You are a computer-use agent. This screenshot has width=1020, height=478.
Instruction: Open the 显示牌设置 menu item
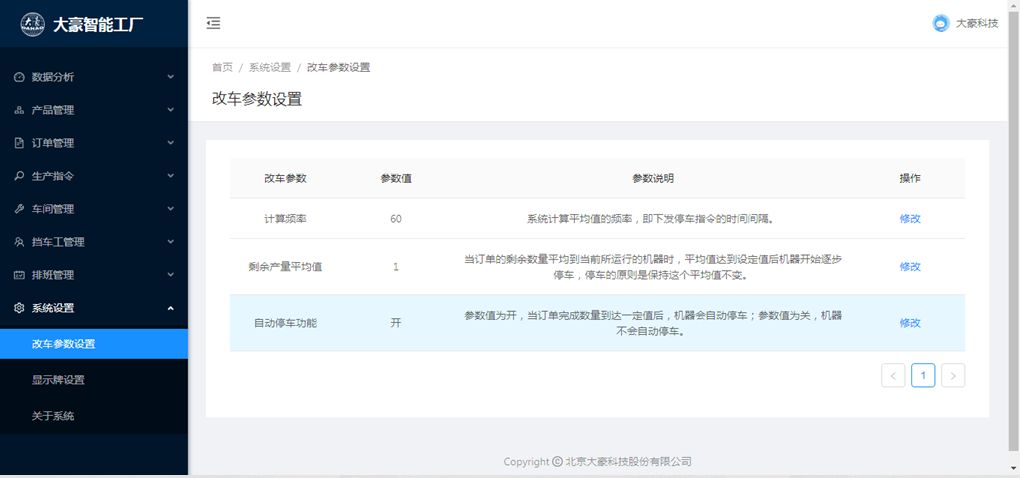coord(58,380)
